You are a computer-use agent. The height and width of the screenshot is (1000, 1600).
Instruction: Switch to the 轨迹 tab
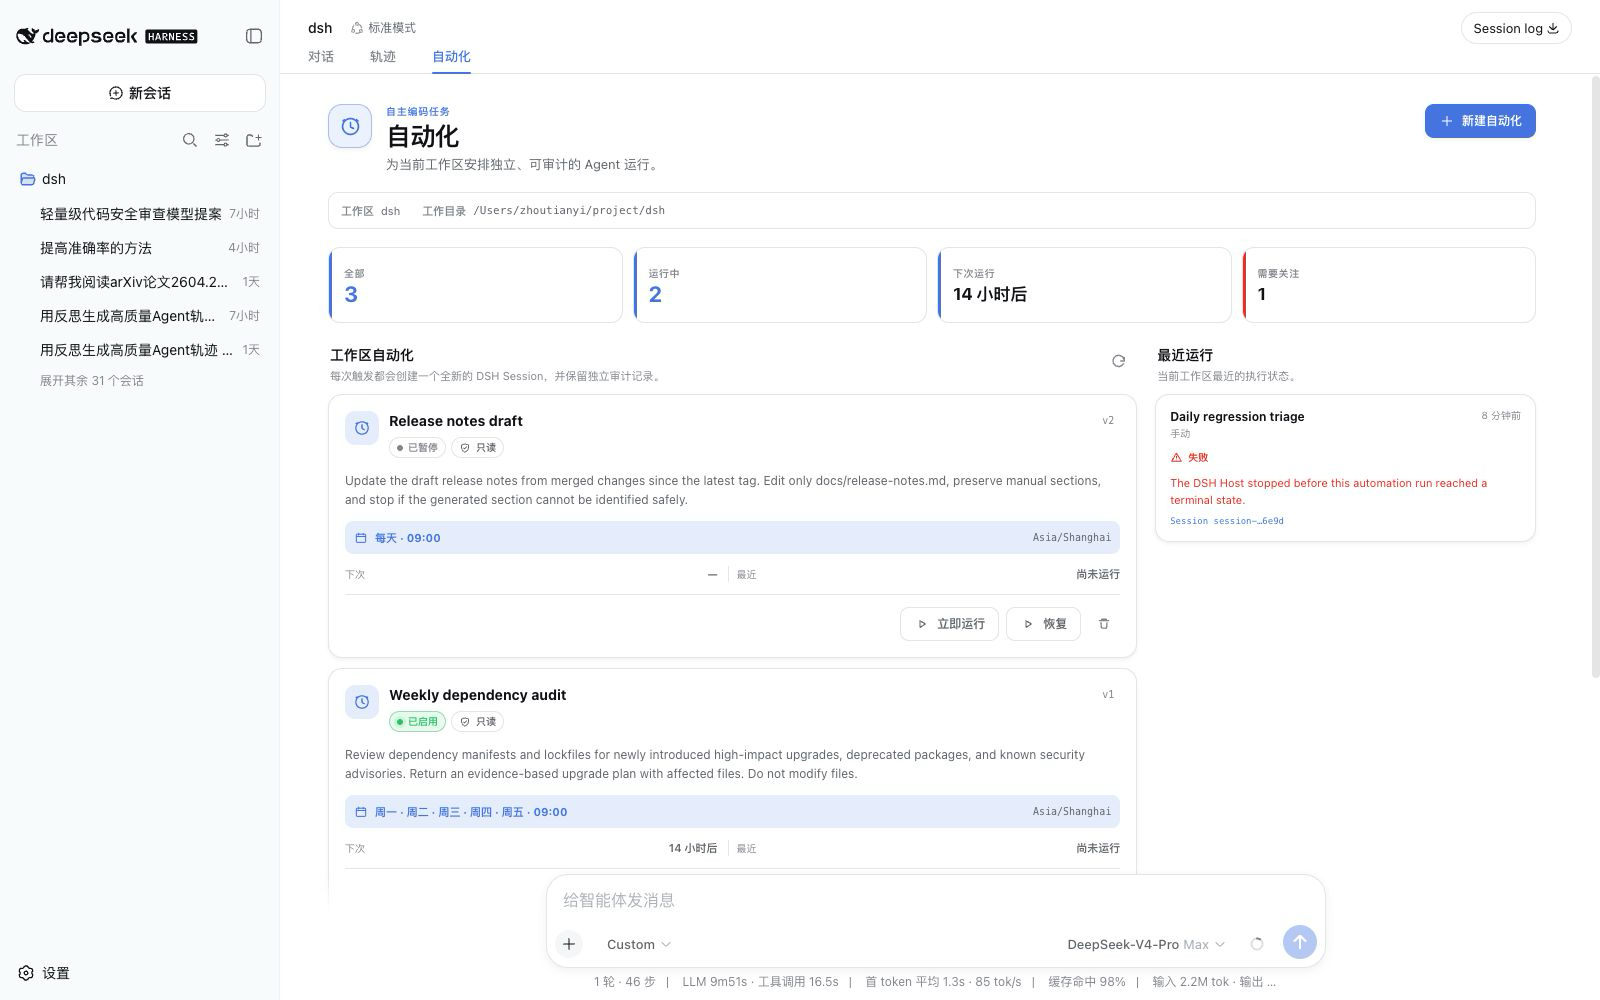[x=383, y=57]
